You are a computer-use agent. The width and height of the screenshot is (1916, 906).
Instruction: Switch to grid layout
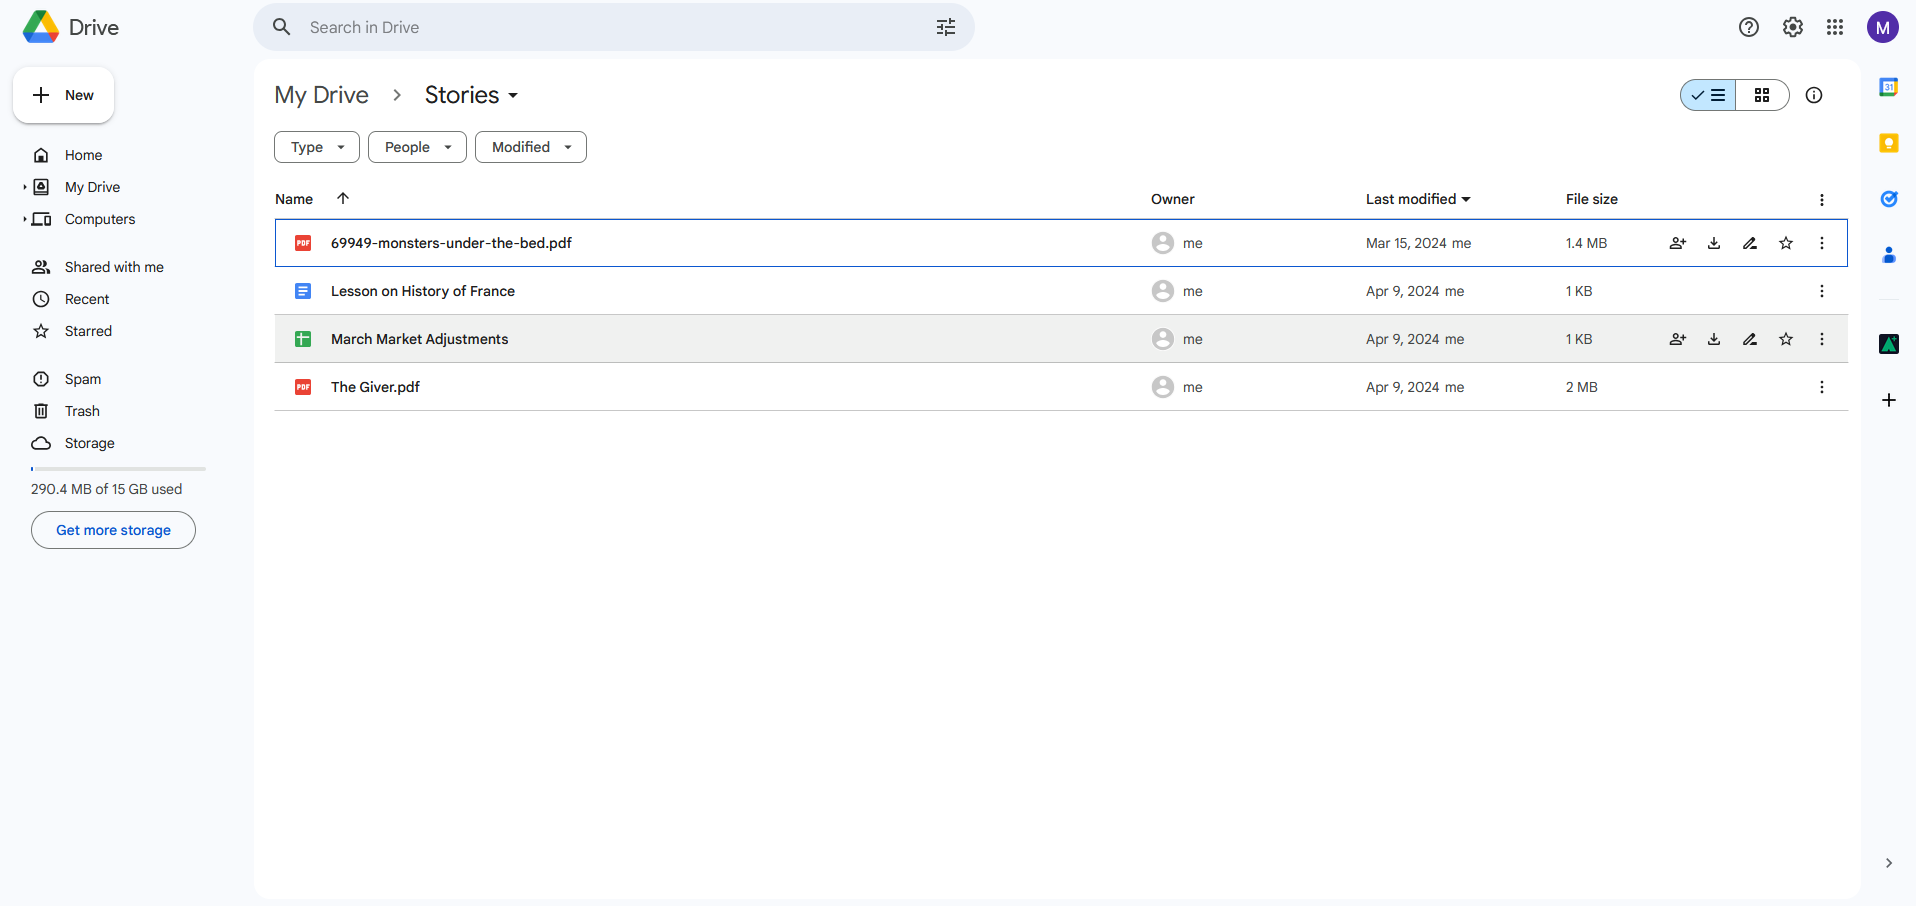coord(1762,95)
